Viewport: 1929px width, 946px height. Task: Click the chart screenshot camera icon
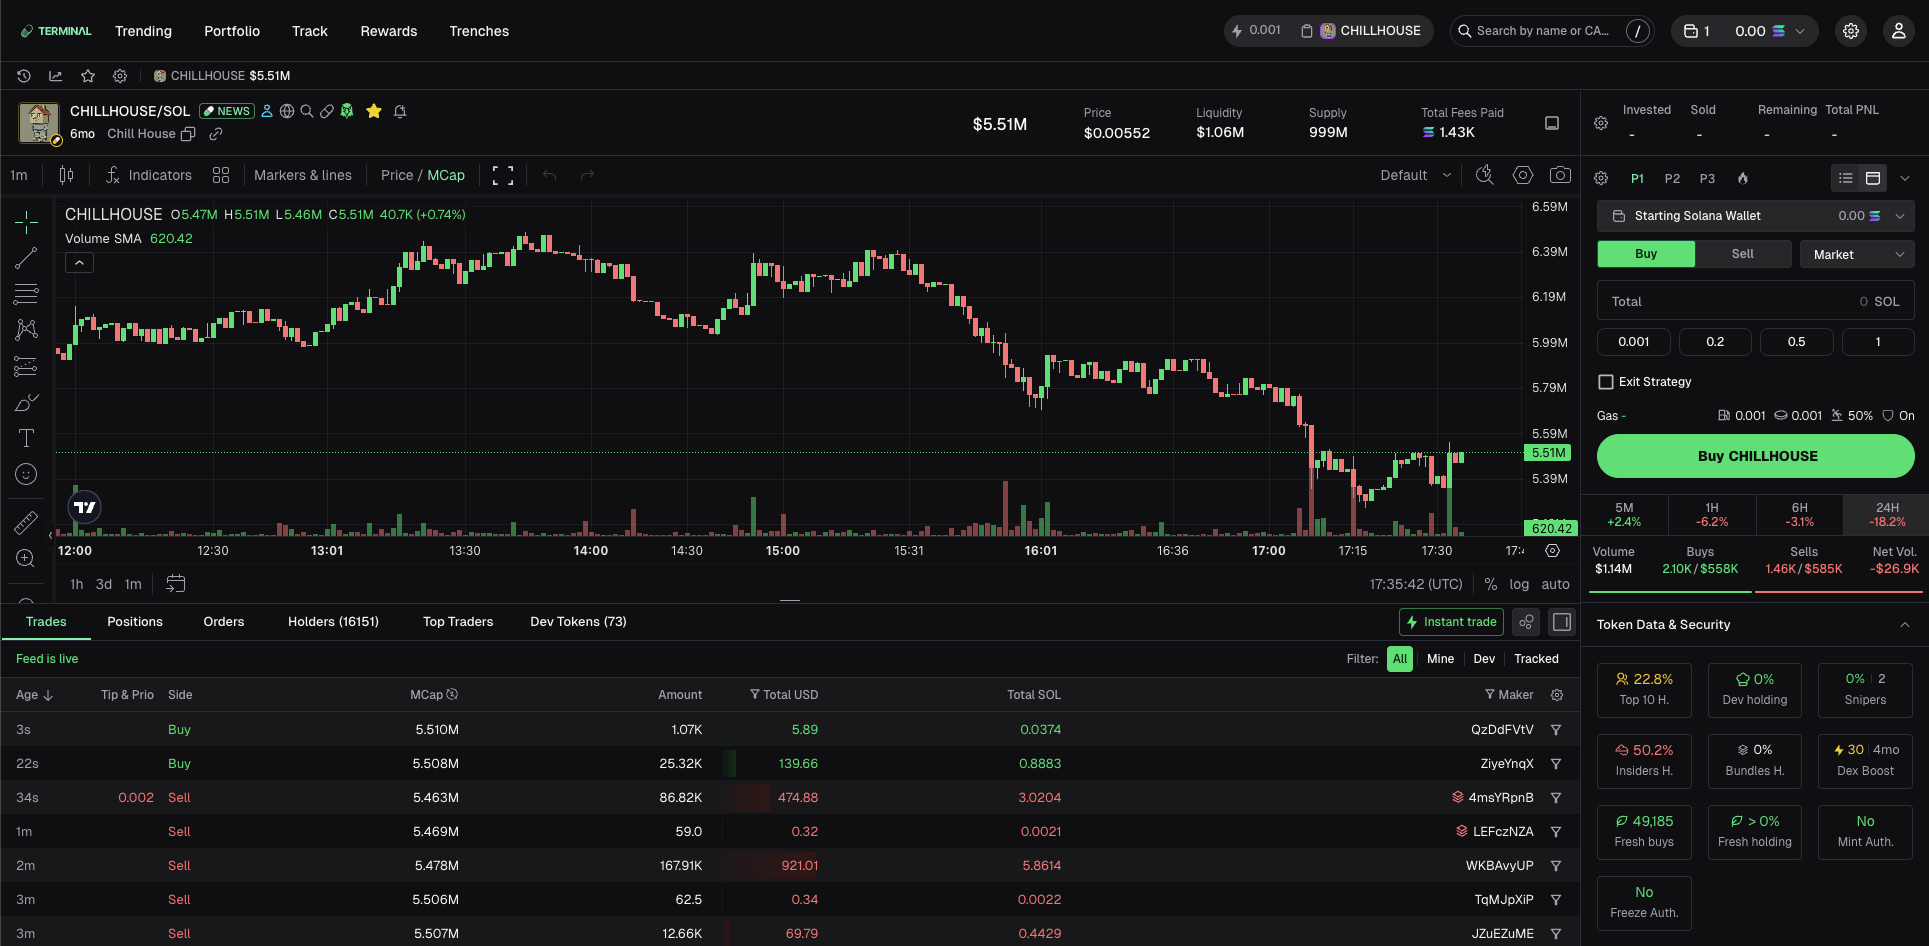(1559, 175)
